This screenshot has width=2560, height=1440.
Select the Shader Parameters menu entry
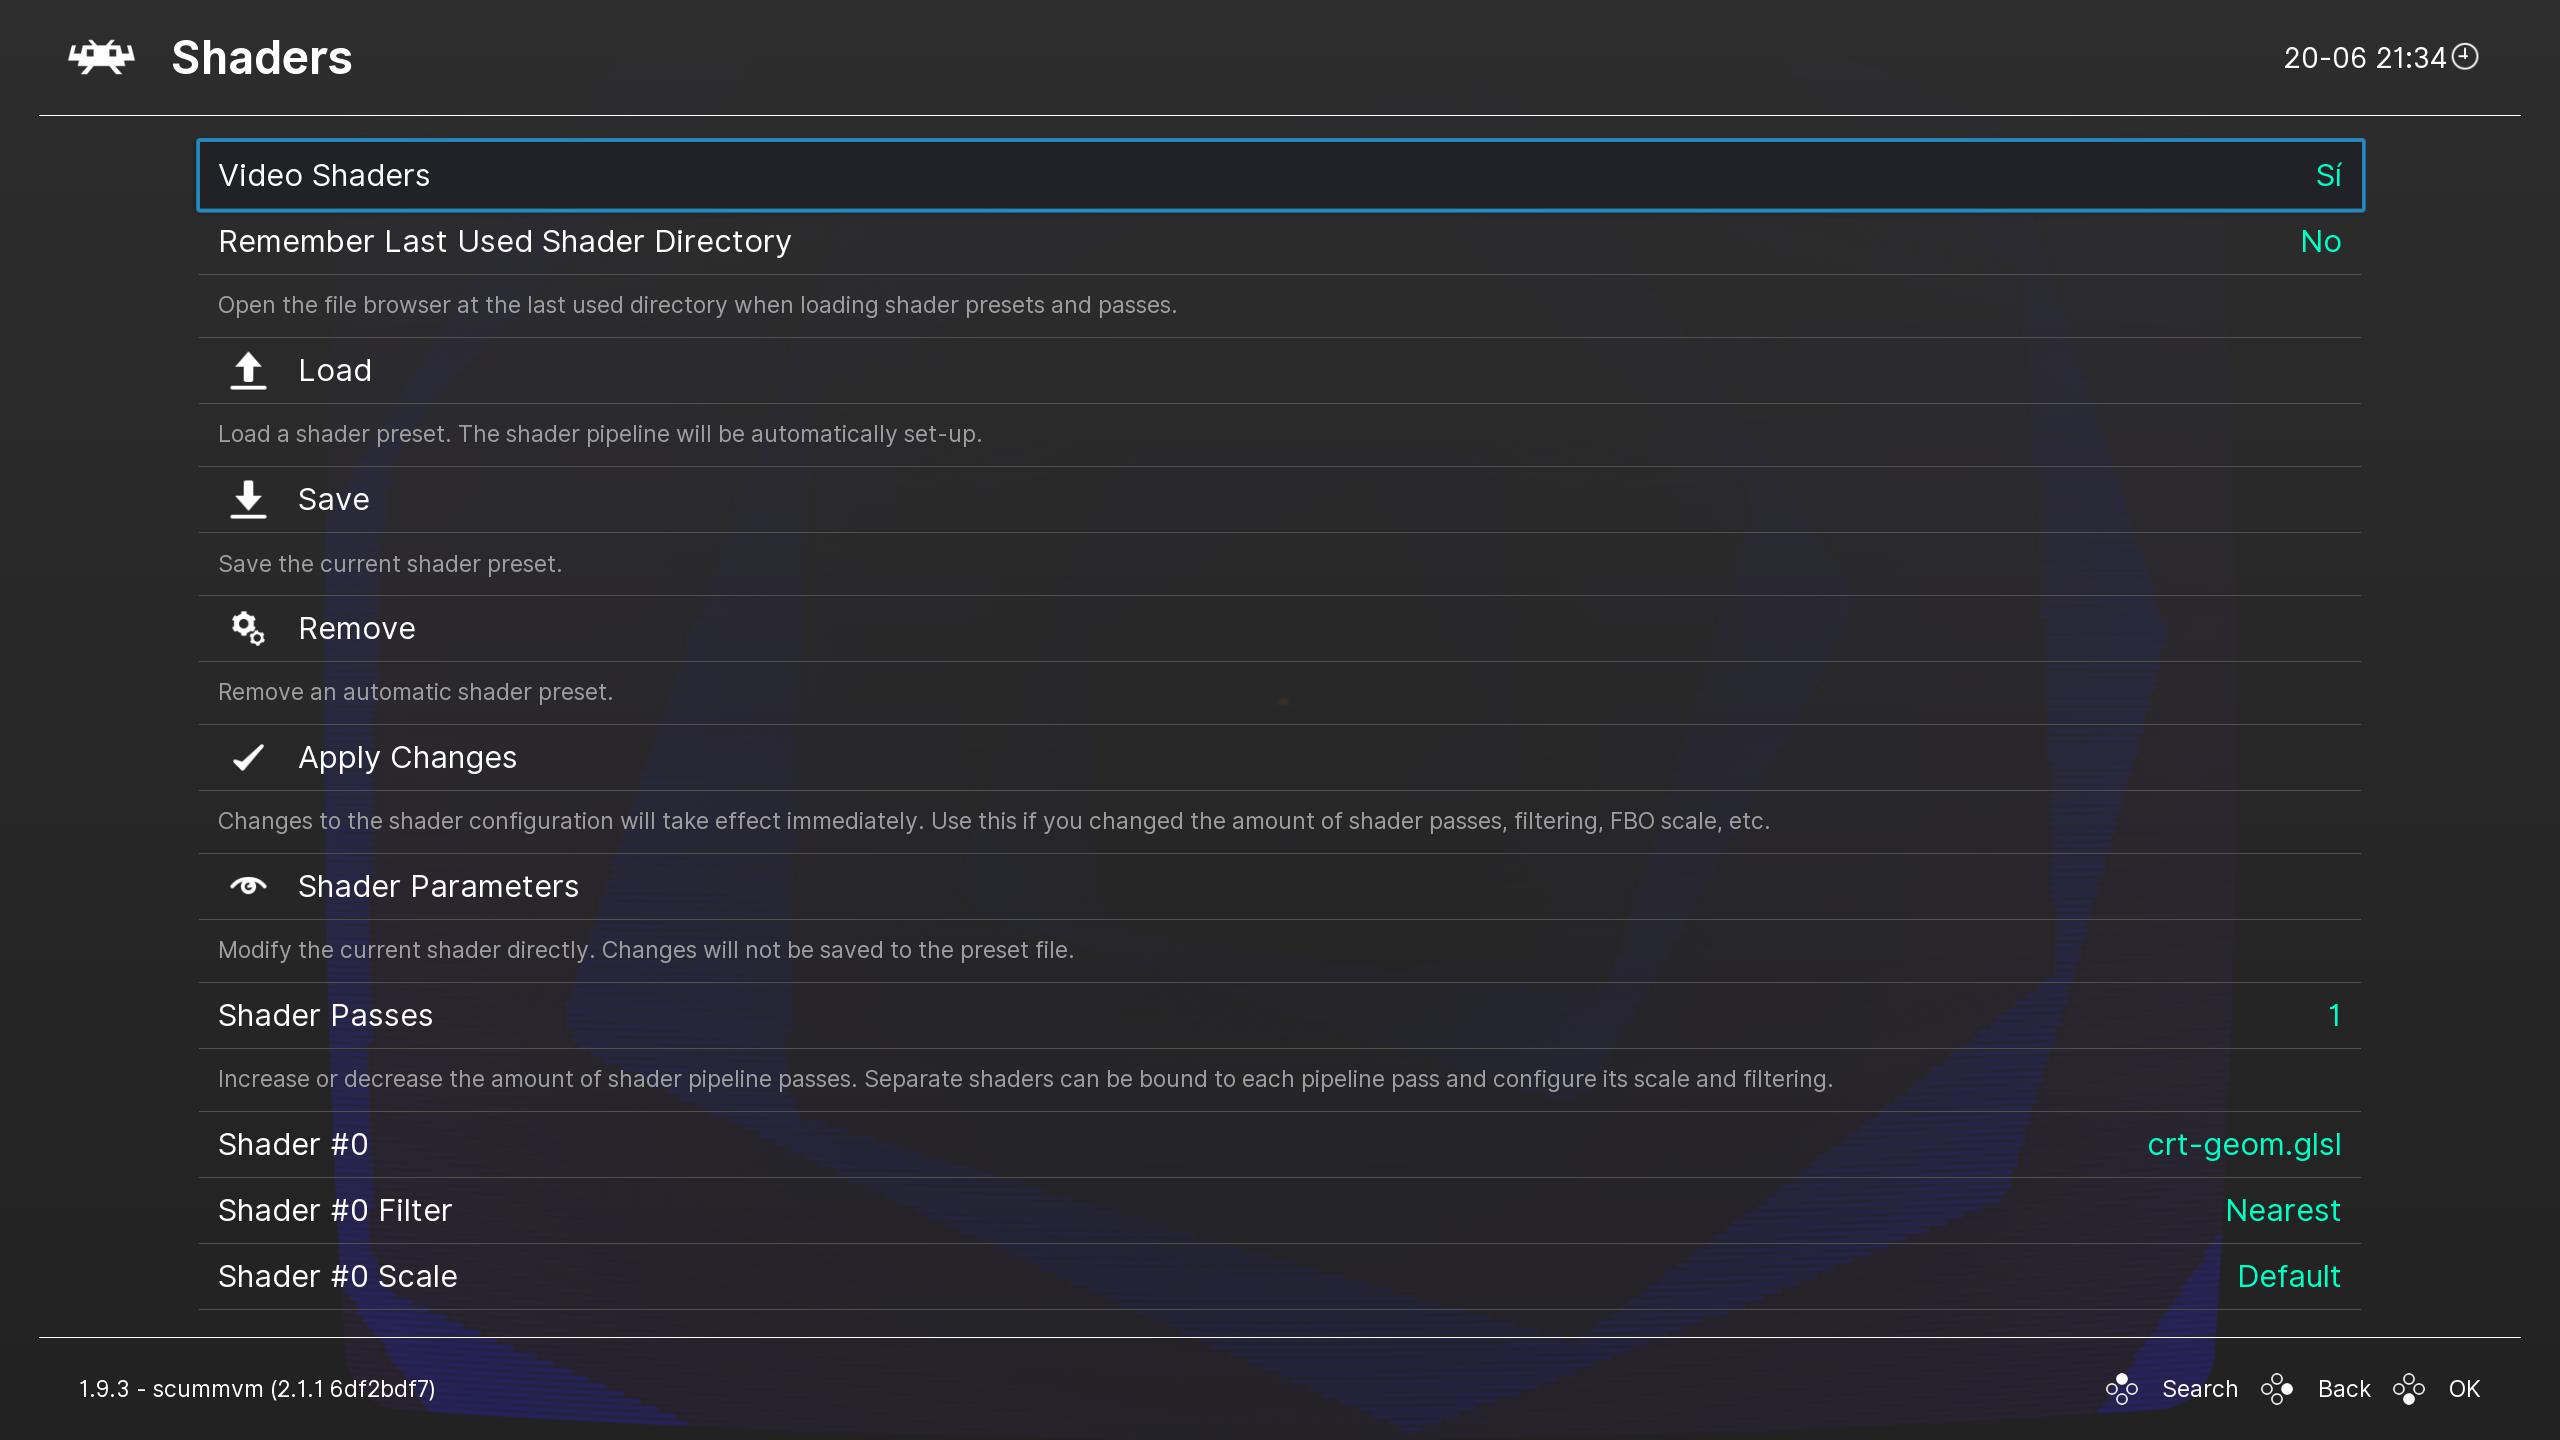[x=438, y=886]
